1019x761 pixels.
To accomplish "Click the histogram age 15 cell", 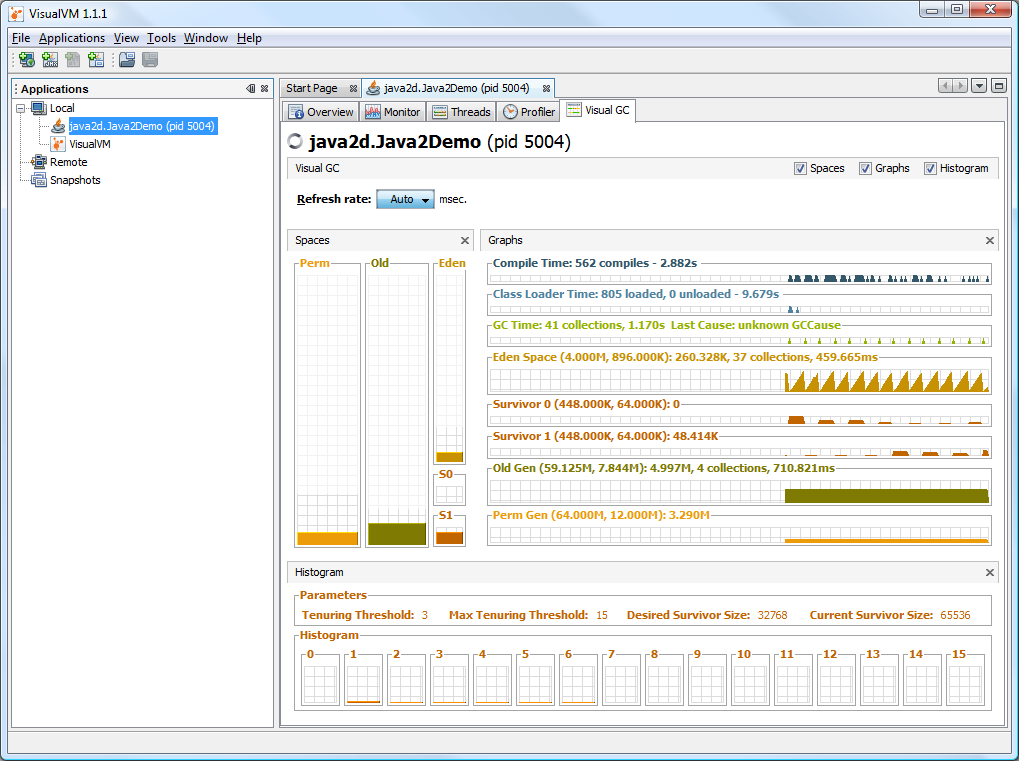I will point(966,680).
